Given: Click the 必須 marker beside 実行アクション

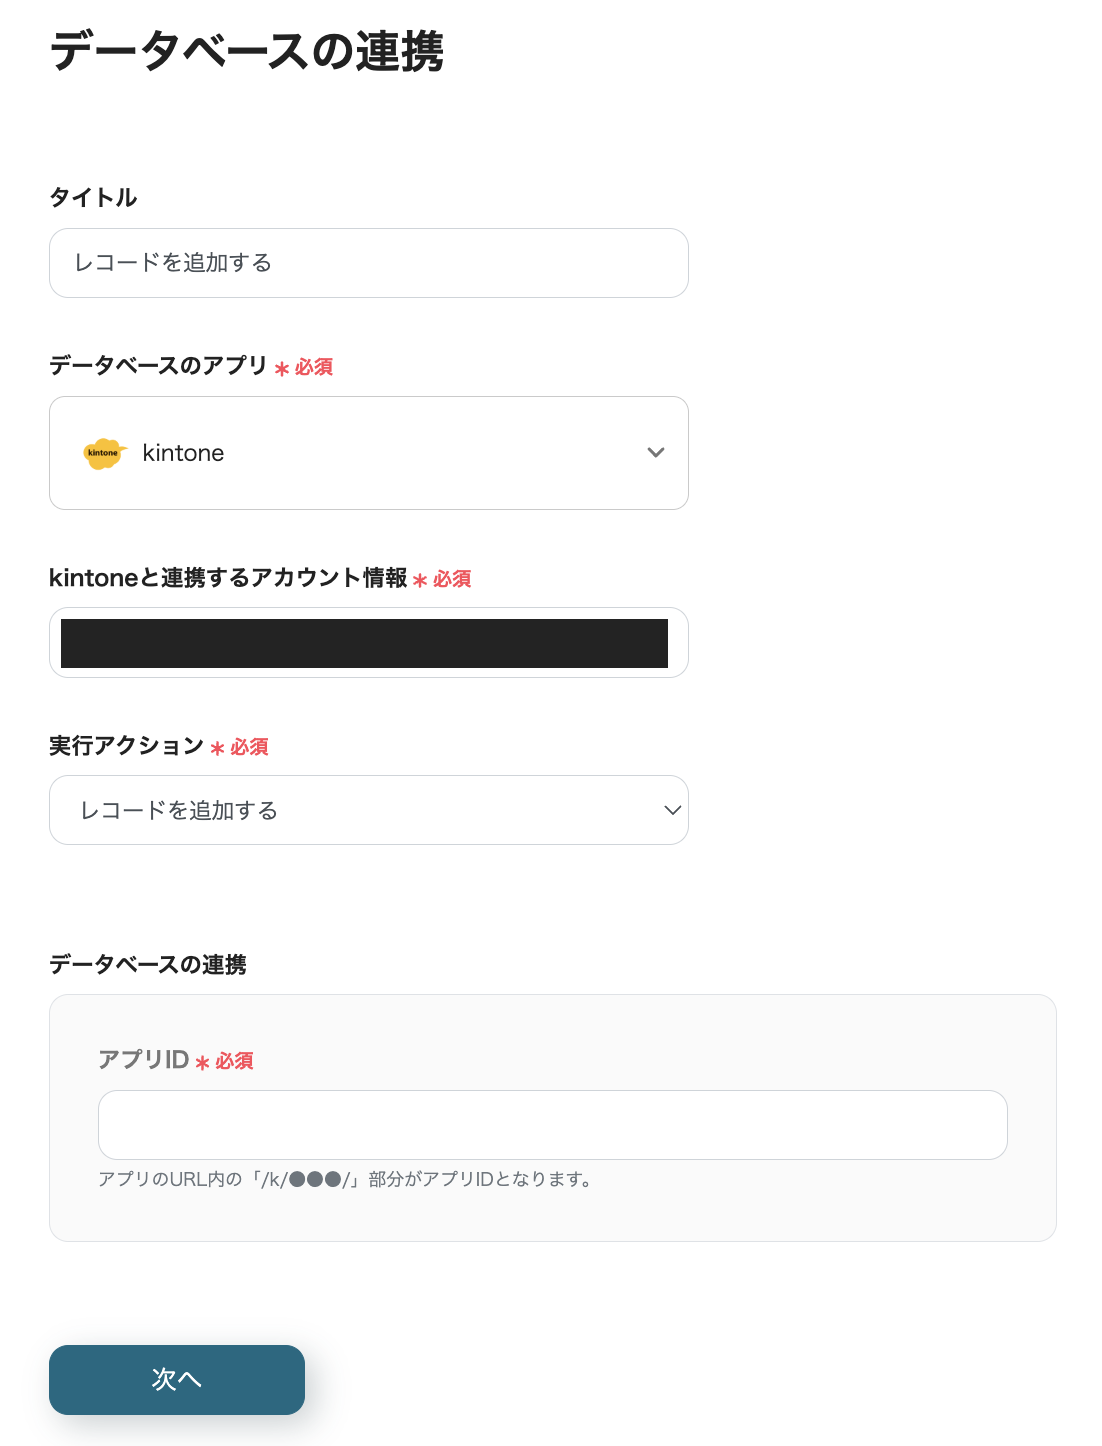Looking at the screenshot, I should 249,748.
